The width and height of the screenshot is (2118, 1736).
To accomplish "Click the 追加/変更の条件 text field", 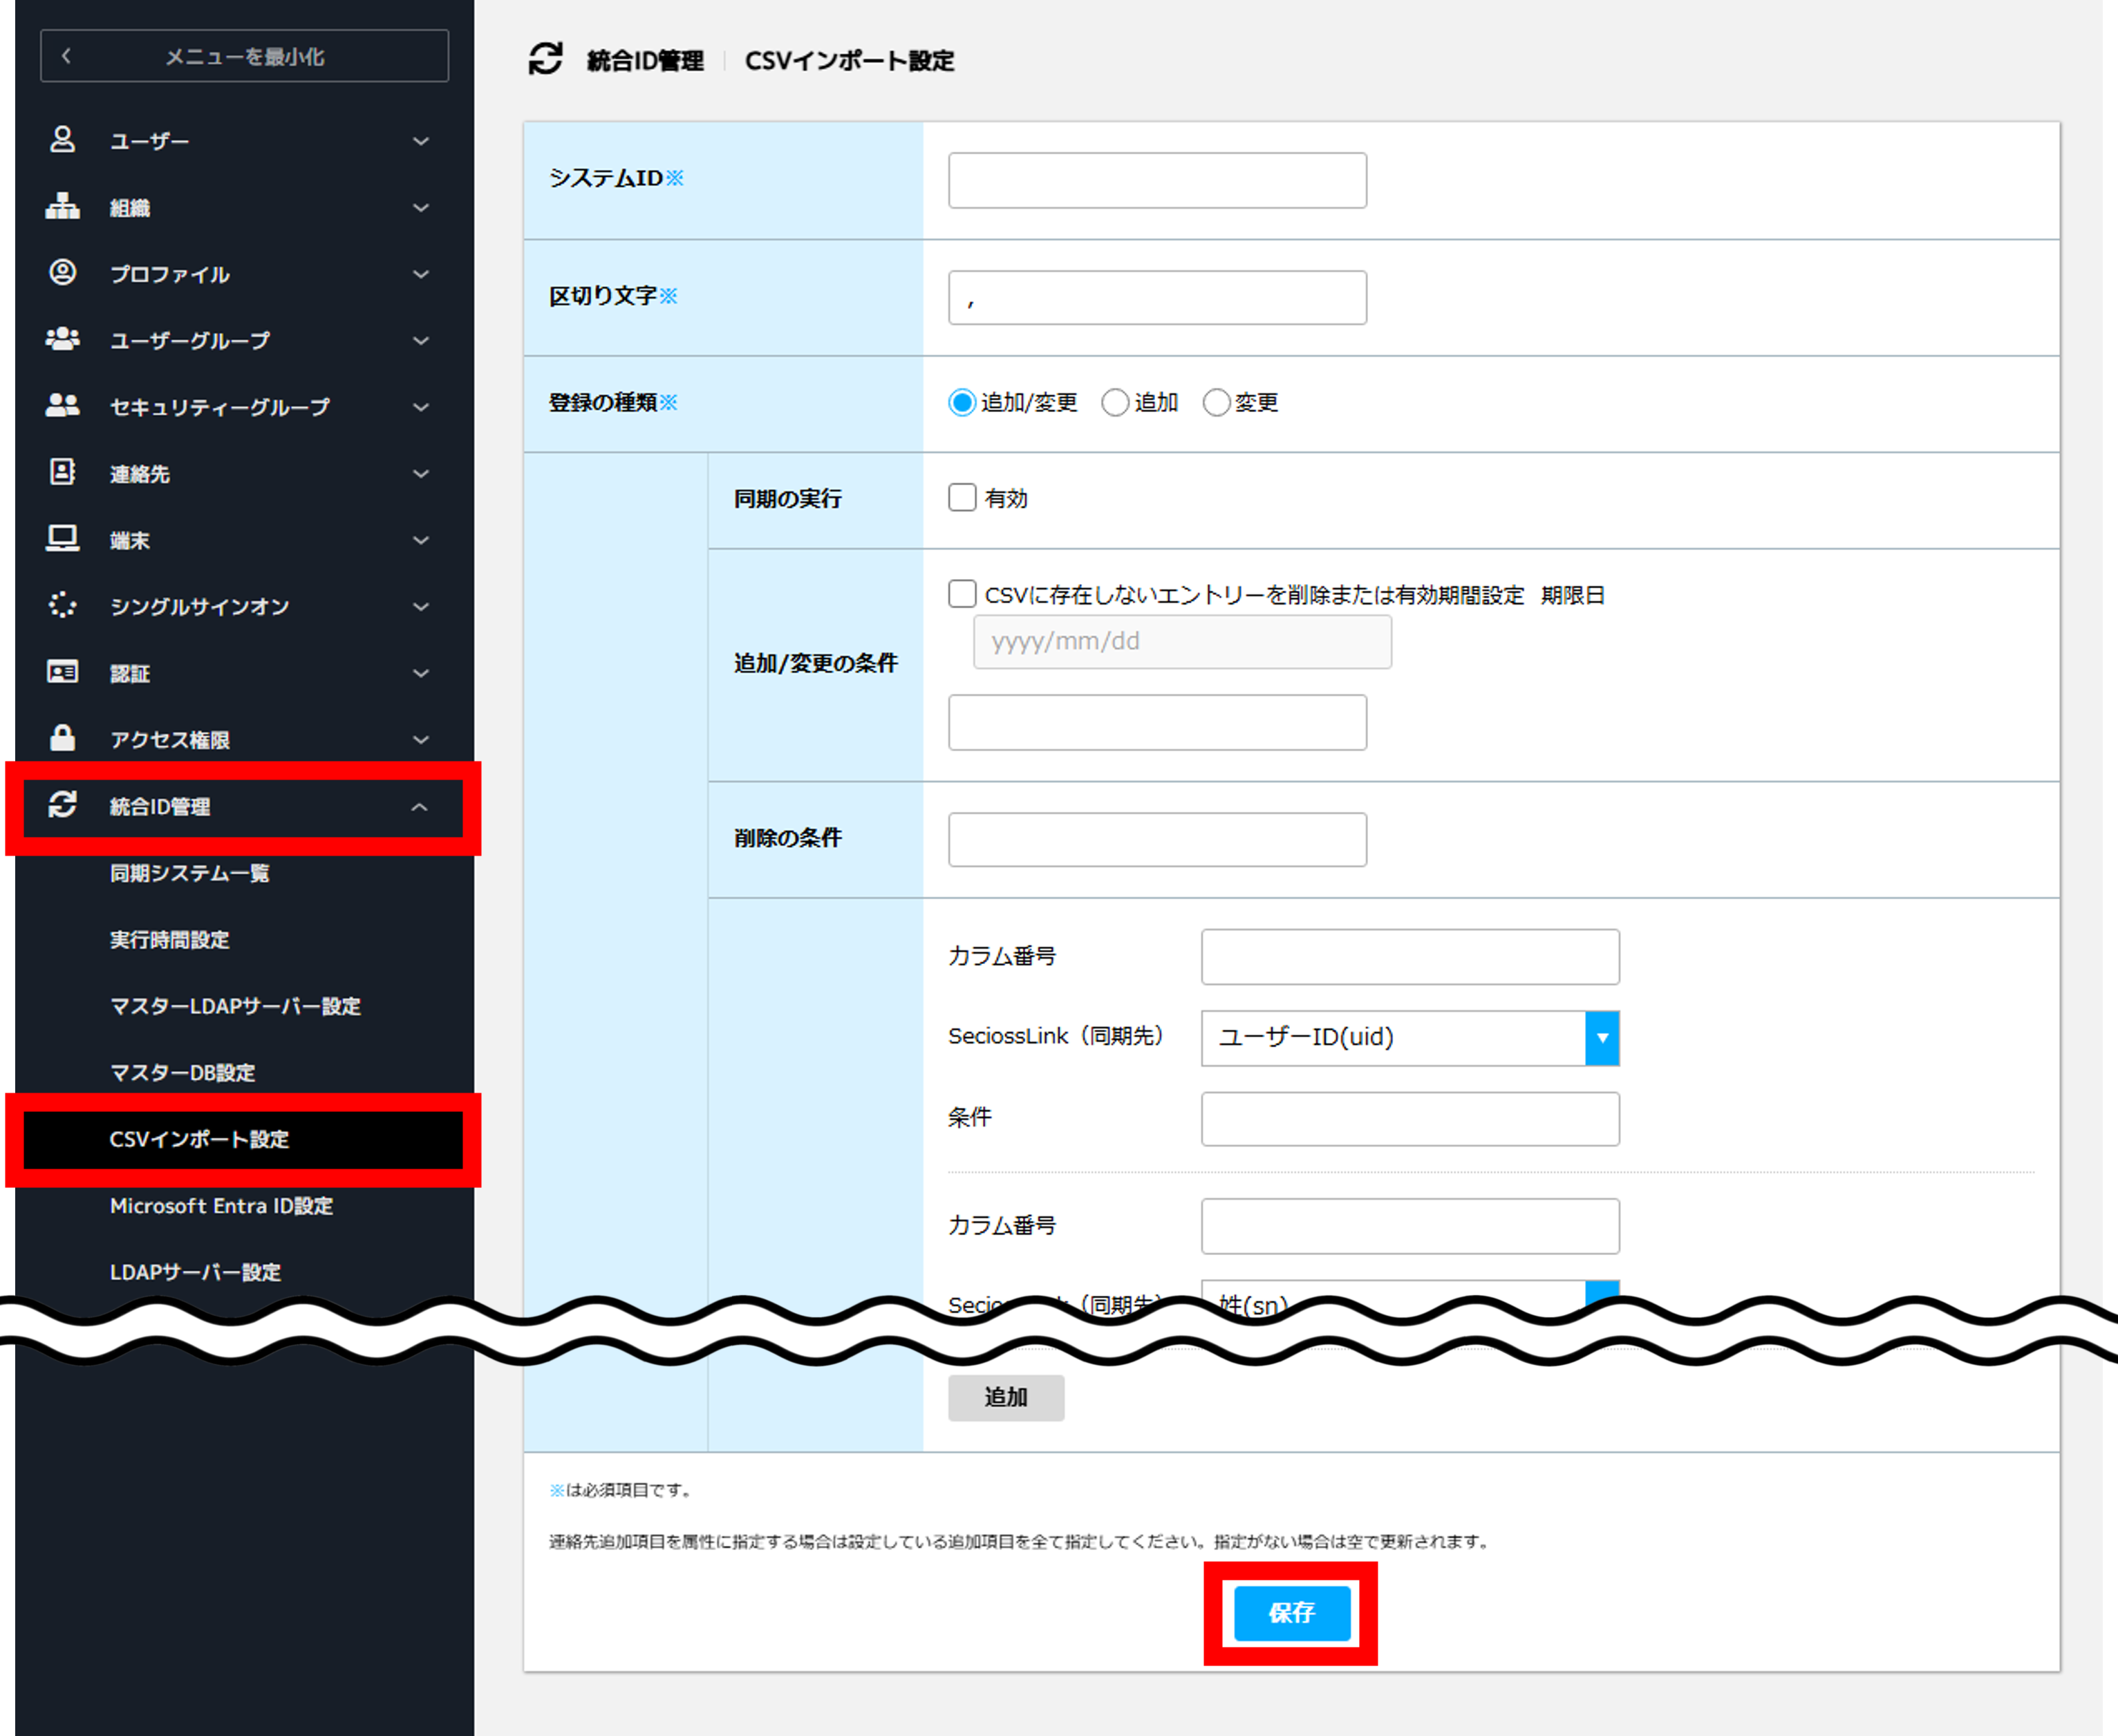I will pyautogui.click(x=1157, y=722).
